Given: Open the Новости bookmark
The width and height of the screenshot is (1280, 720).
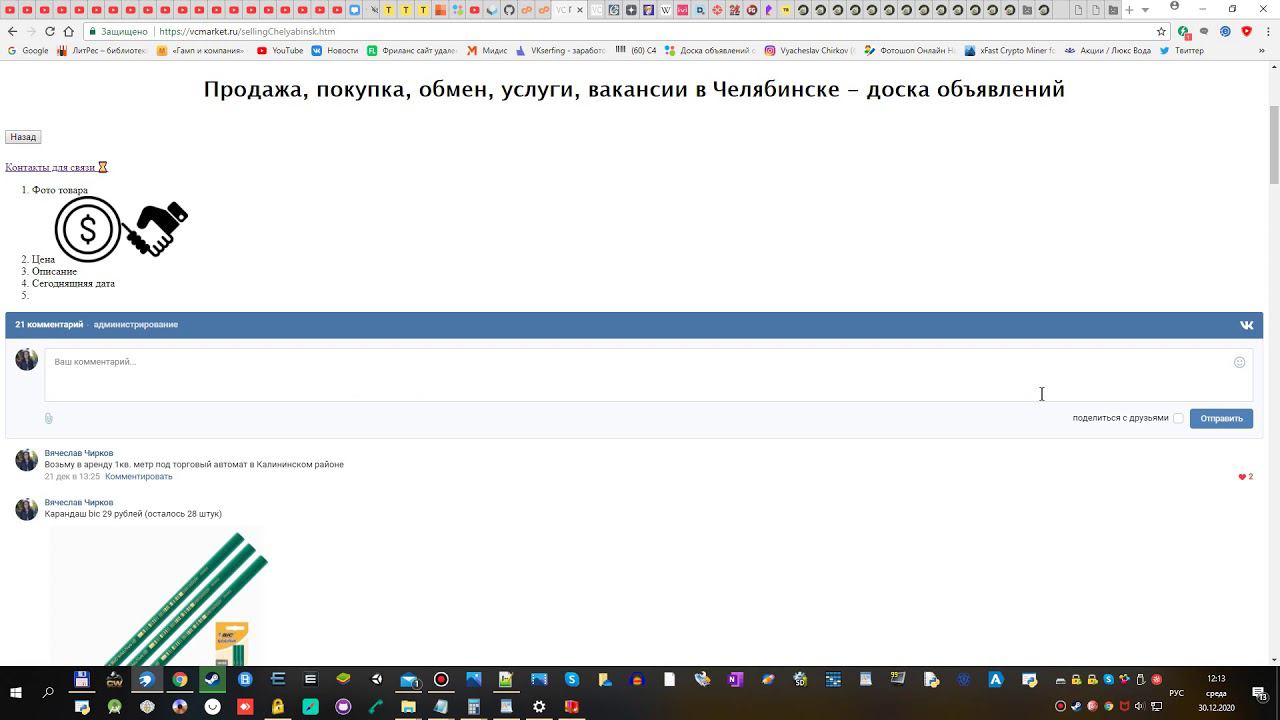Looking at the screenshot, I should [334, 50].
